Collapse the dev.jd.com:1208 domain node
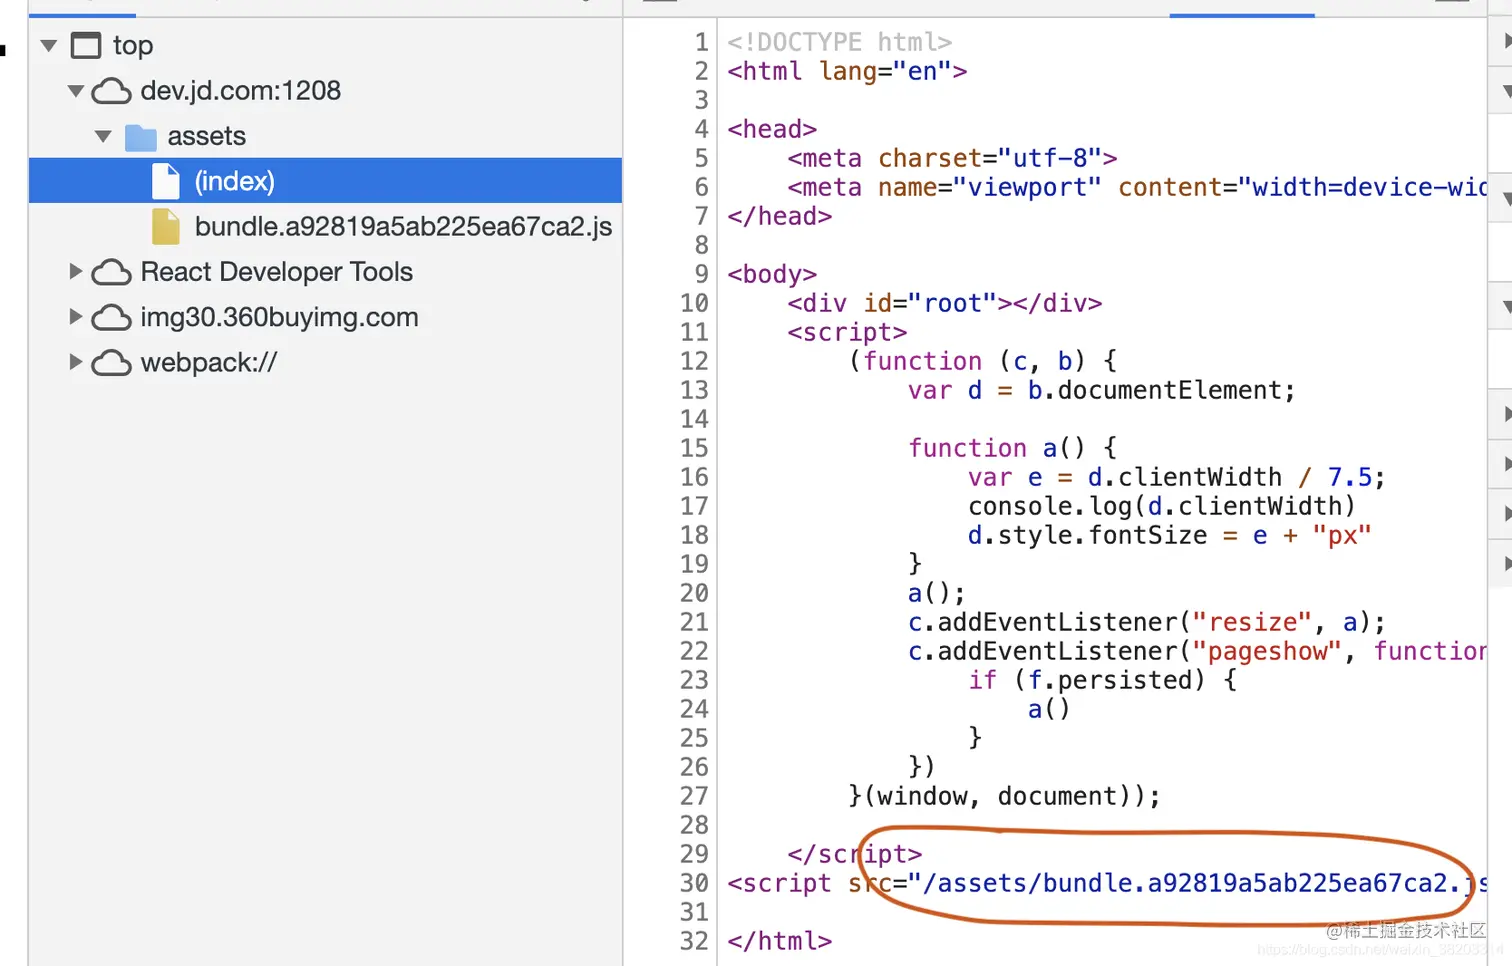Image resolution: width=1512 pixels, height=966 pixels. pyautogui.click(x=75, y=91)
